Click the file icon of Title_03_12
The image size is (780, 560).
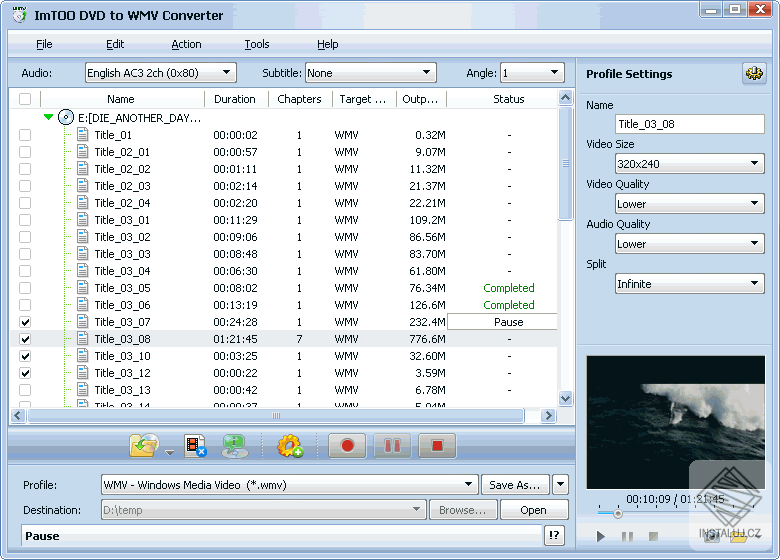pyautogui.click(x=83, y=373)
